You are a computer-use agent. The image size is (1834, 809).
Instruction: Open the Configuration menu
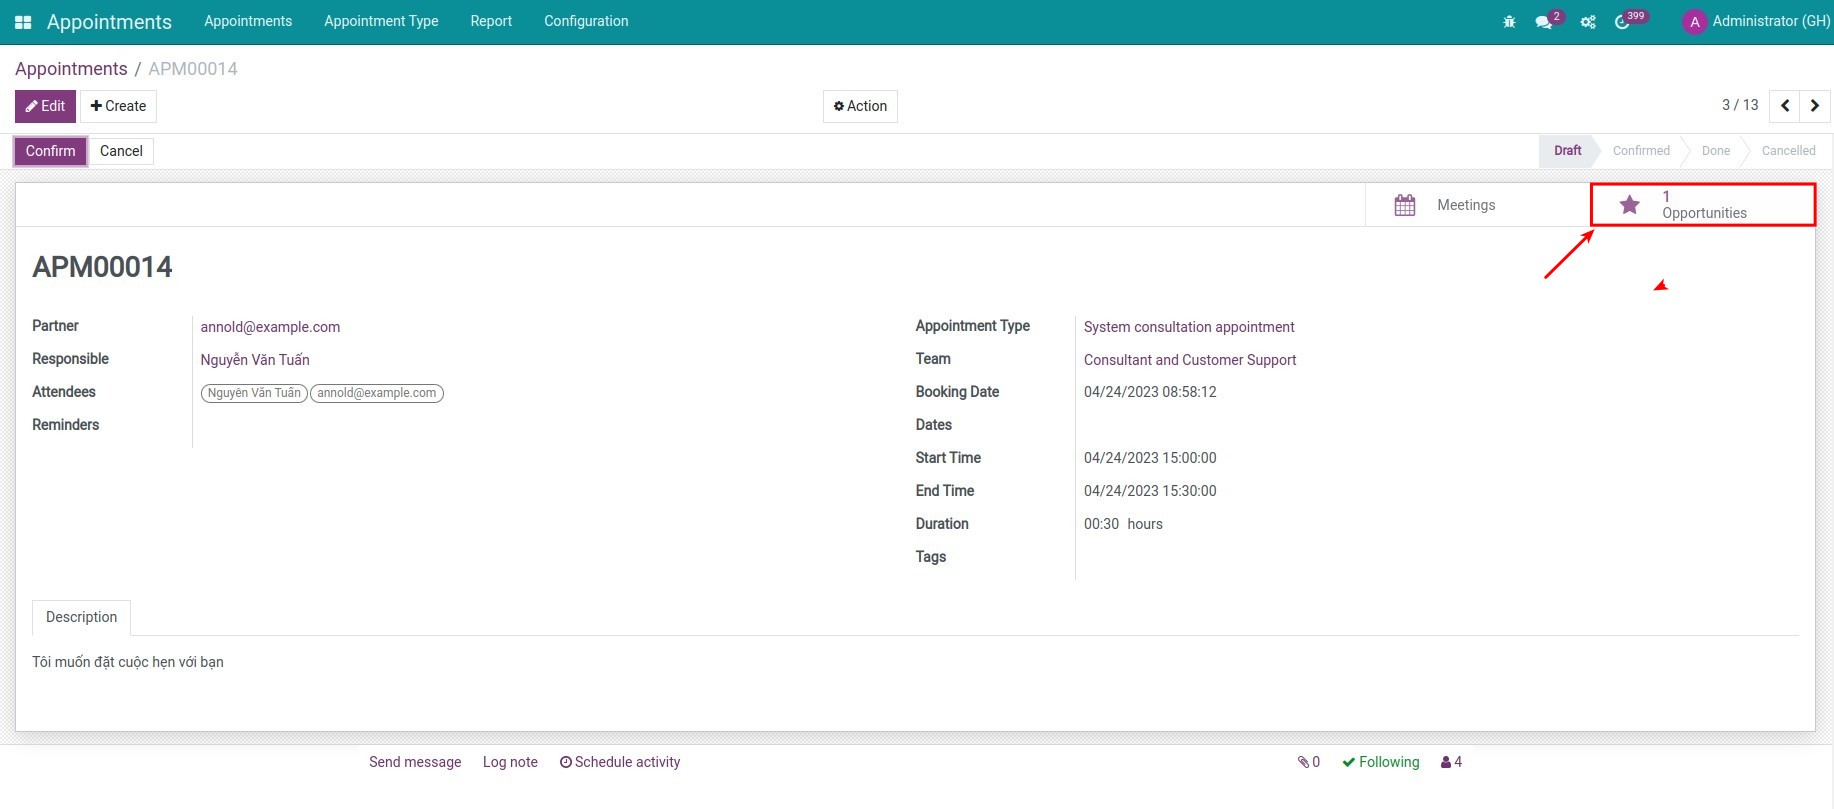point(586,21)
